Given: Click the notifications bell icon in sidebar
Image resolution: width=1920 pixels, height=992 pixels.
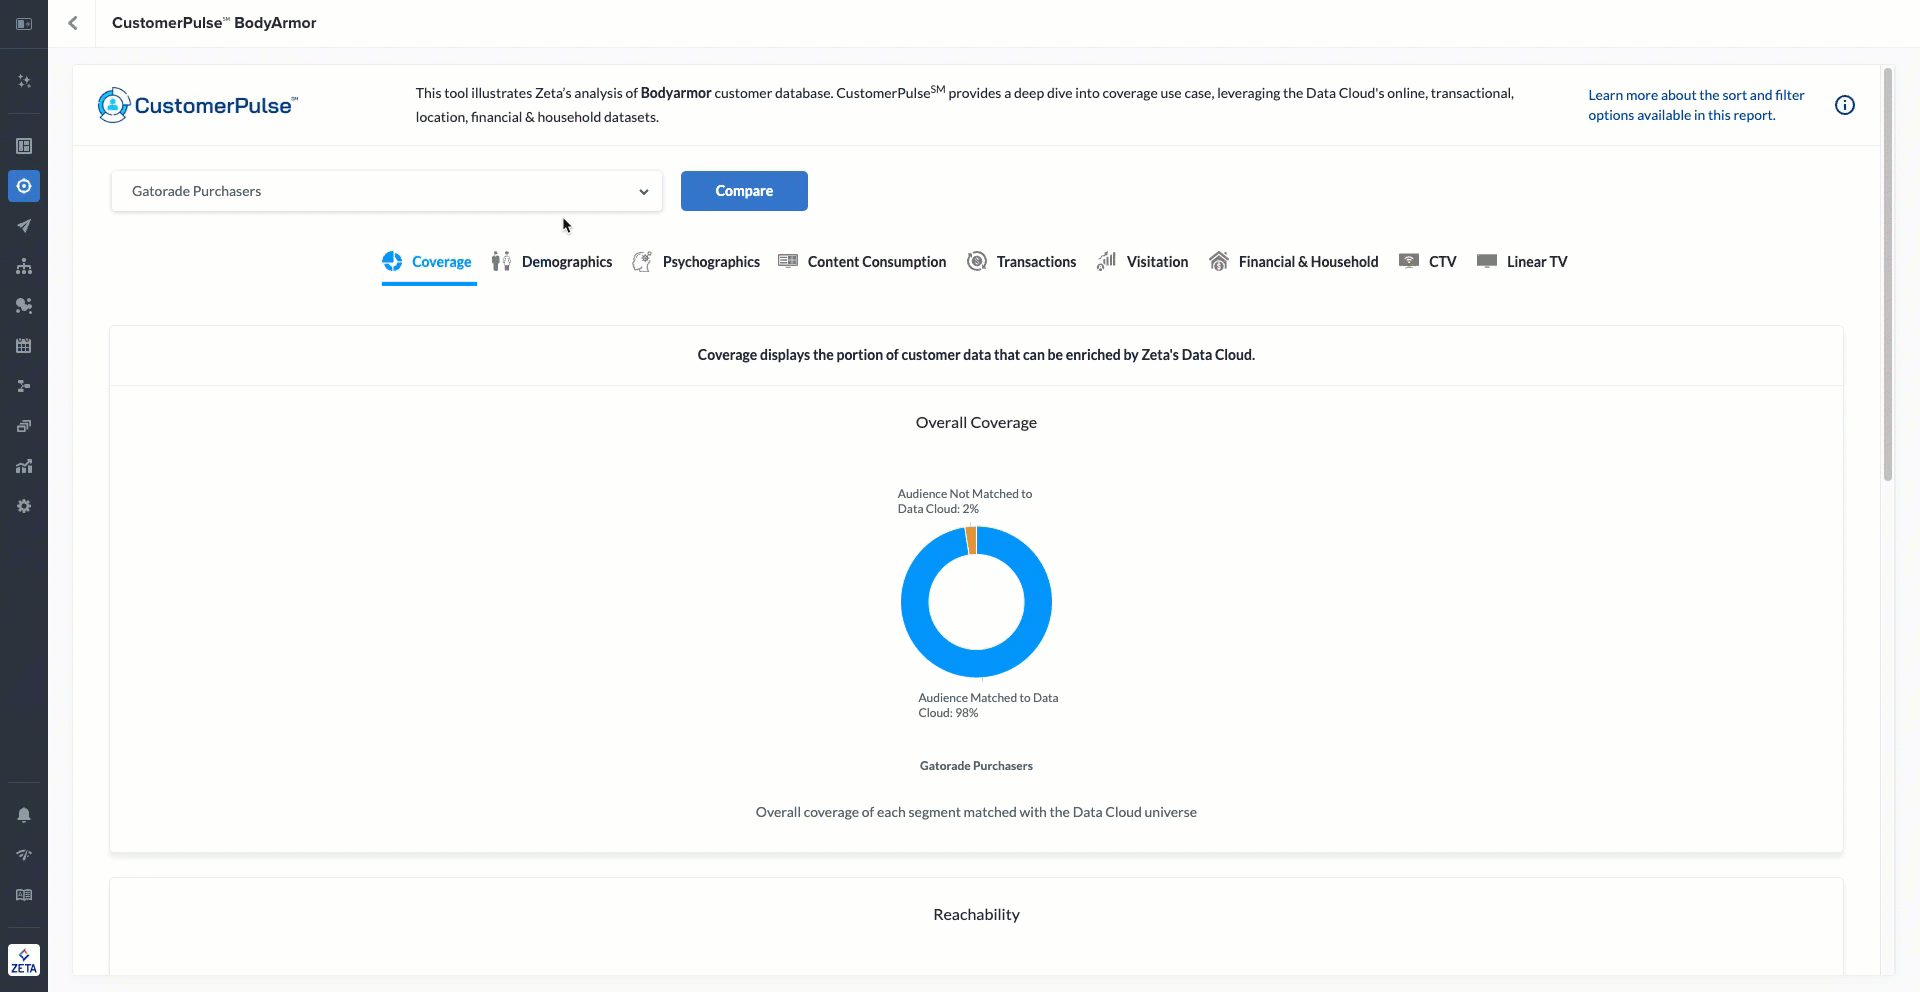Looking at the screenshot, I should [24, 815].
